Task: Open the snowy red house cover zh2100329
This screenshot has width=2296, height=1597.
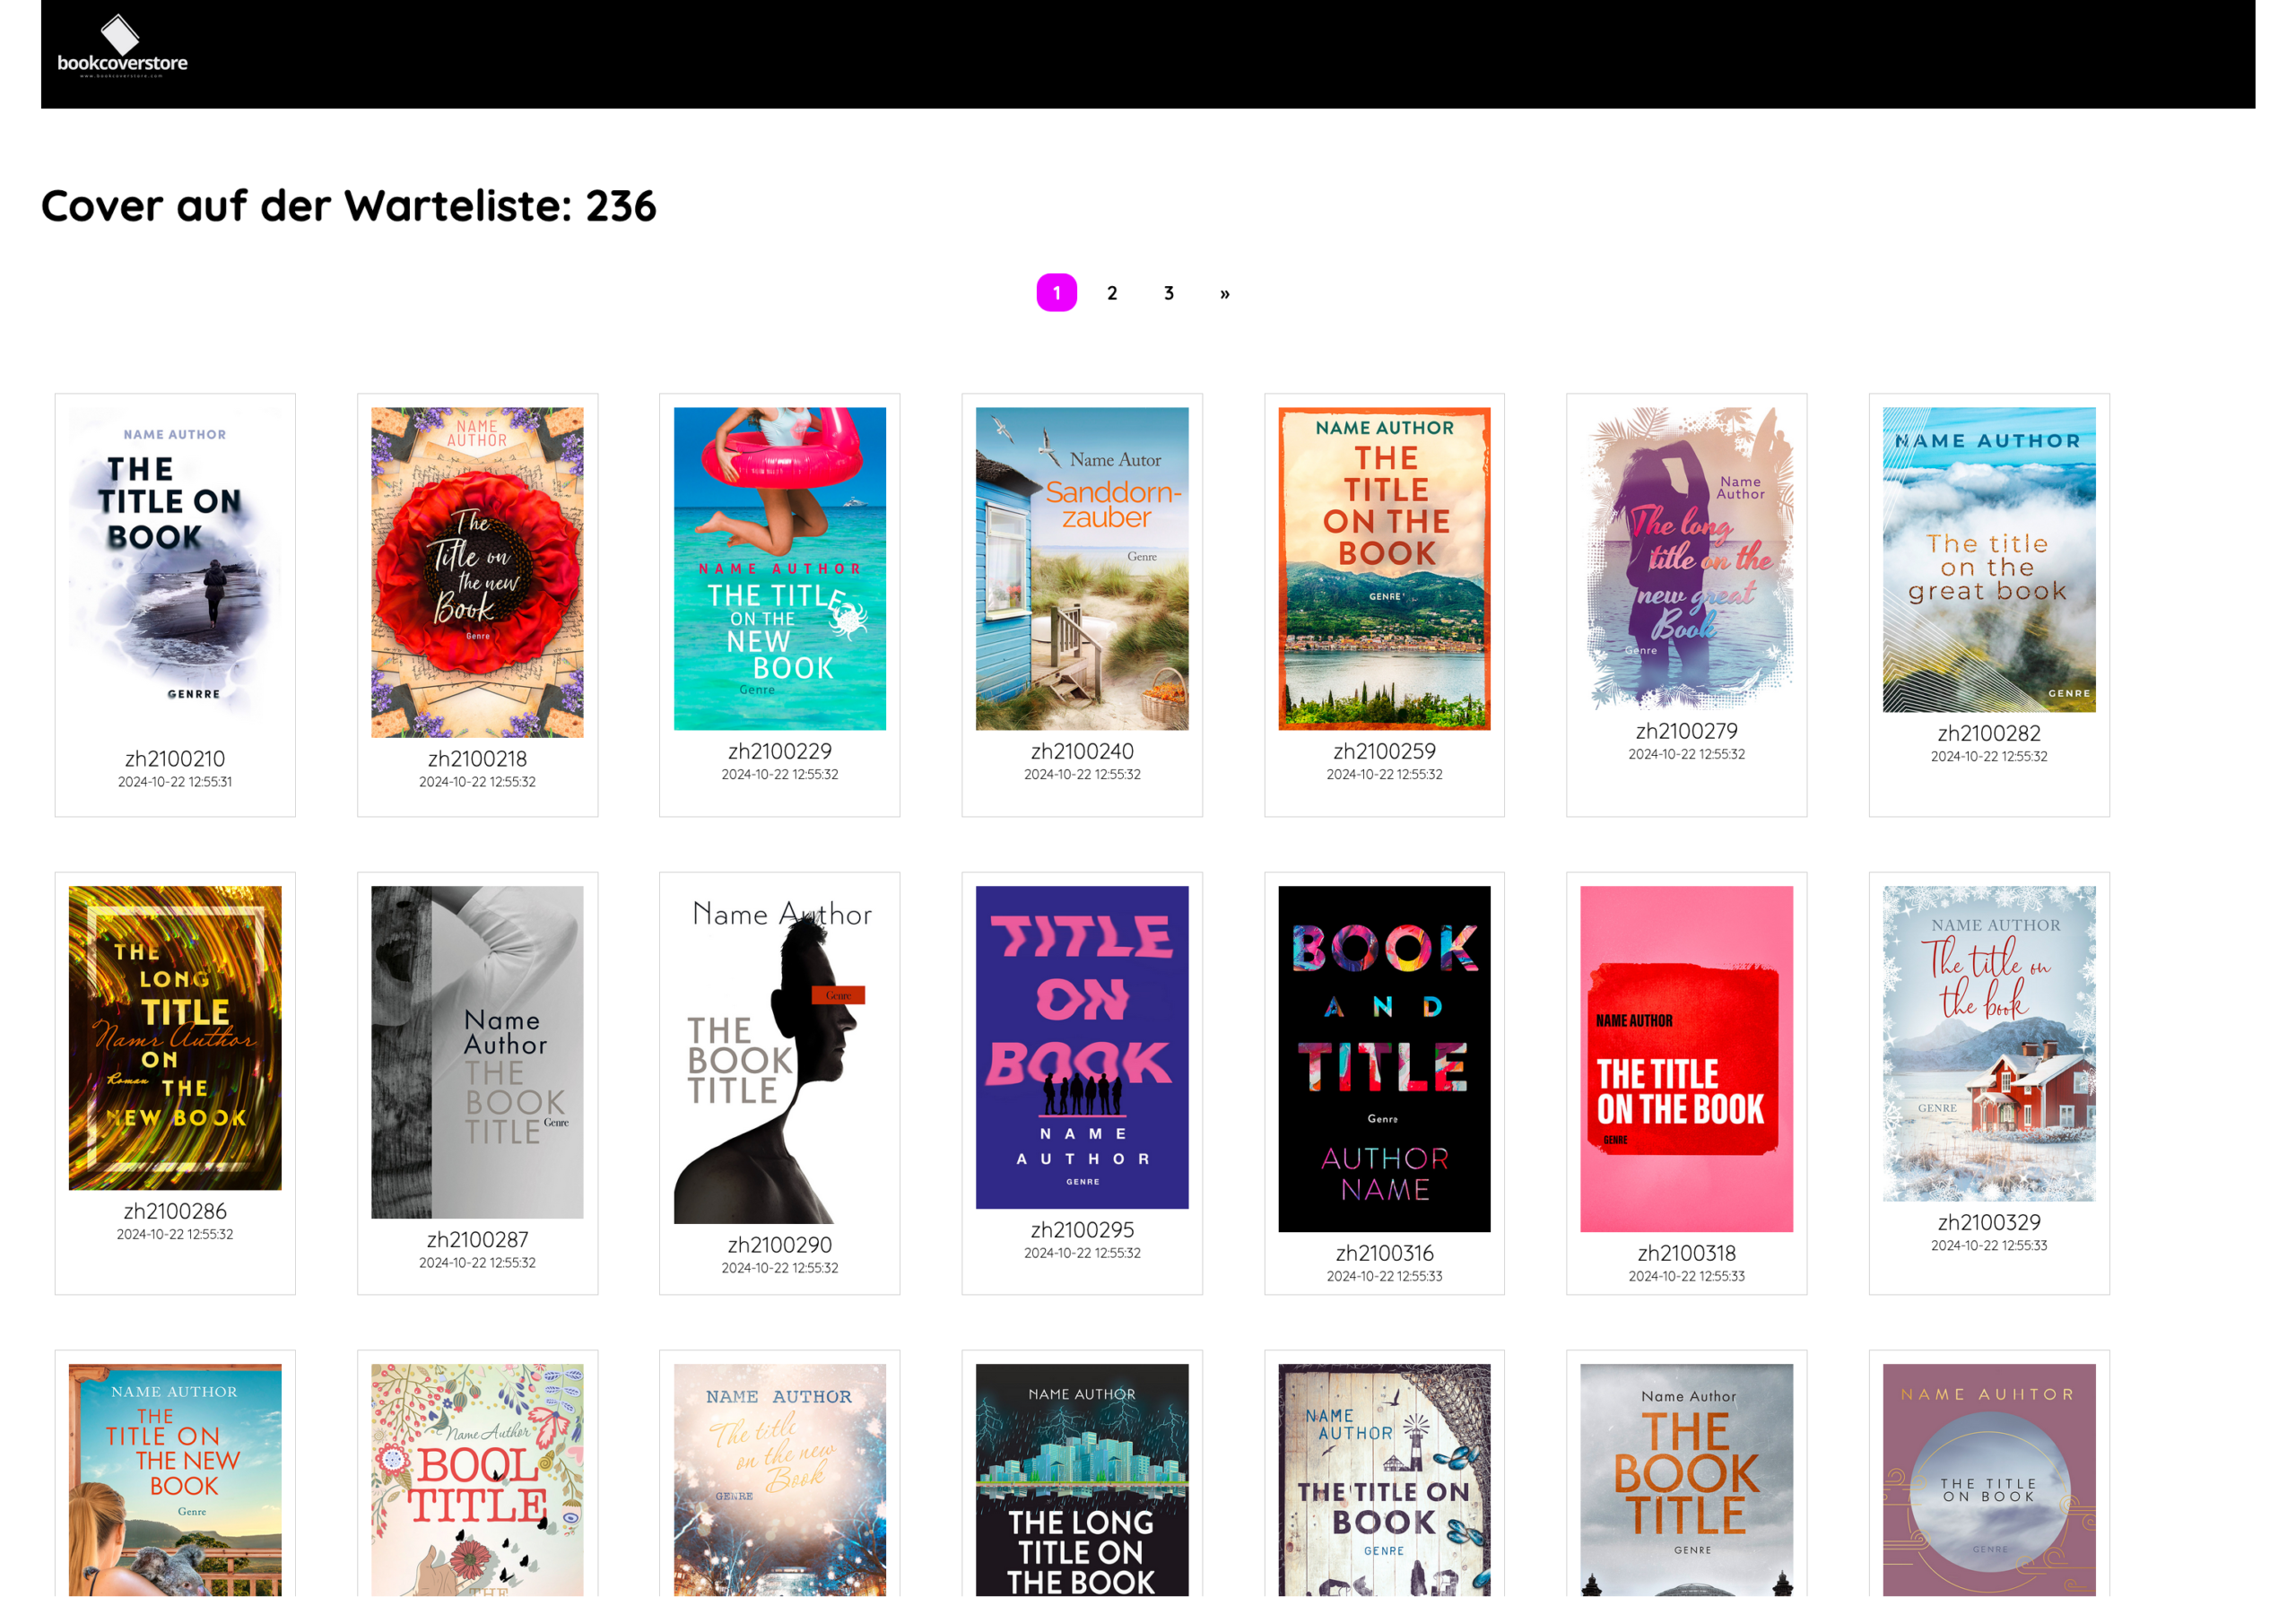Action: pyautogui.click(x=1988, y=1043)
